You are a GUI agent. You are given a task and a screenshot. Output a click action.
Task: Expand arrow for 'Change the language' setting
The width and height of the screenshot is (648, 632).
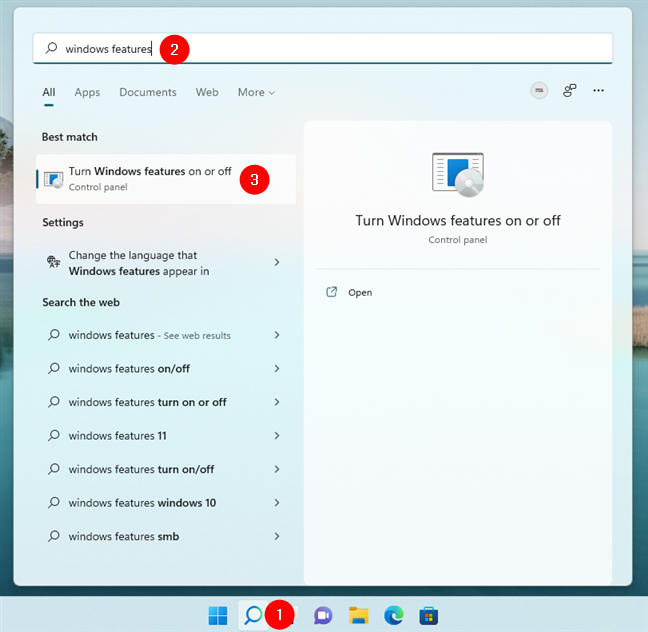click(x=277, y=262)
